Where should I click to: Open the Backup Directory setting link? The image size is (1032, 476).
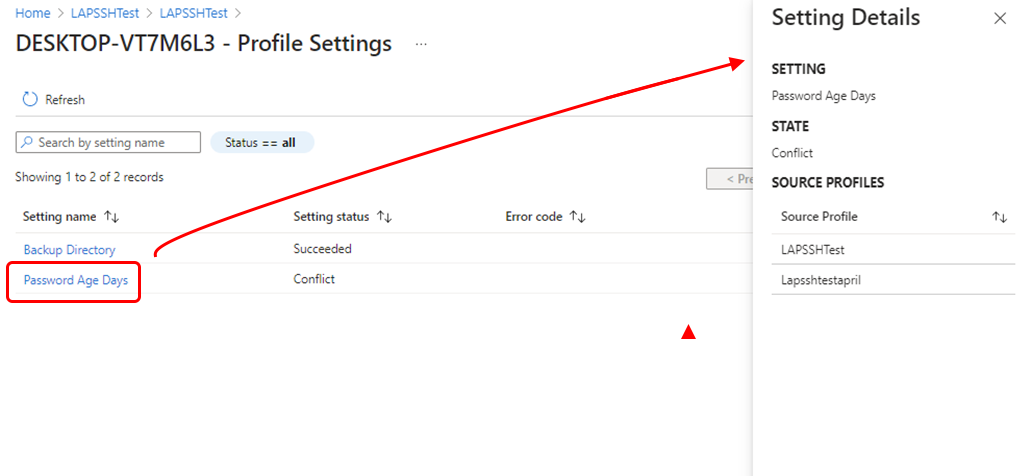pyautogui.click(x=69, y=250)
